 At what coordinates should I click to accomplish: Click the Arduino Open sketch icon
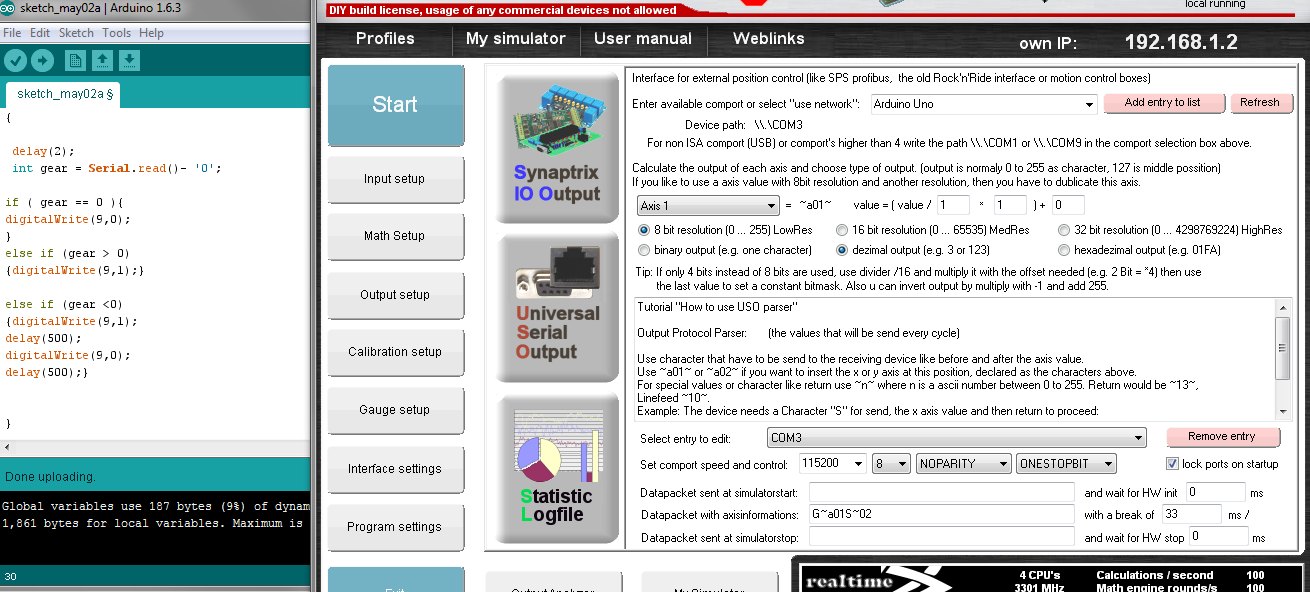click(x=102, y=61)
